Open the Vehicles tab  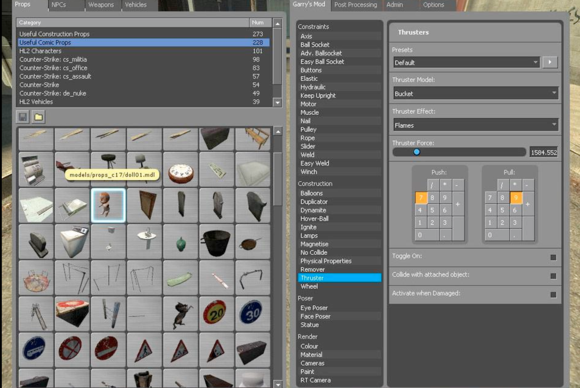pos(136,5)
